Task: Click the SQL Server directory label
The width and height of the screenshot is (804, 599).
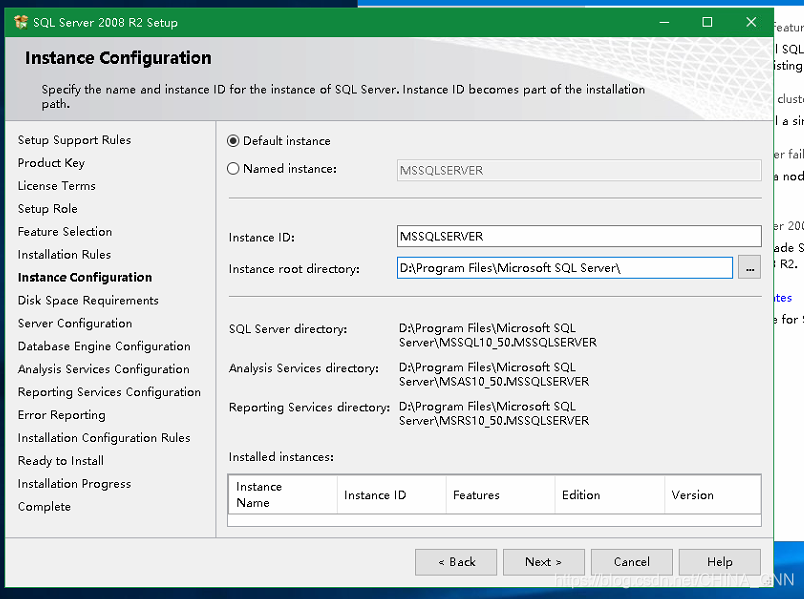Action: [288, 329]
